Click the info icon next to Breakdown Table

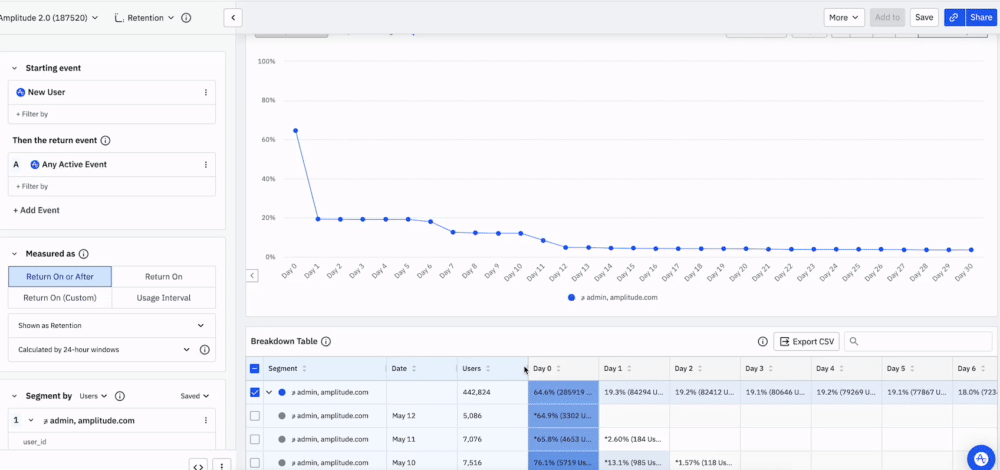326,342
